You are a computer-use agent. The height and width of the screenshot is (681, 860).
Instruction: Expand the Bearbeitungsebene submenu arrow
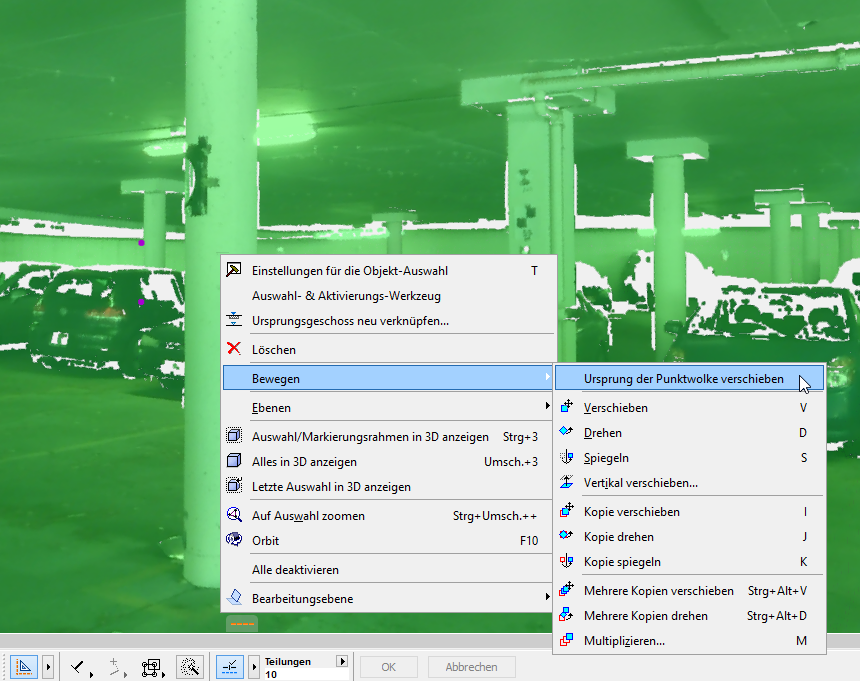point(547,597)
